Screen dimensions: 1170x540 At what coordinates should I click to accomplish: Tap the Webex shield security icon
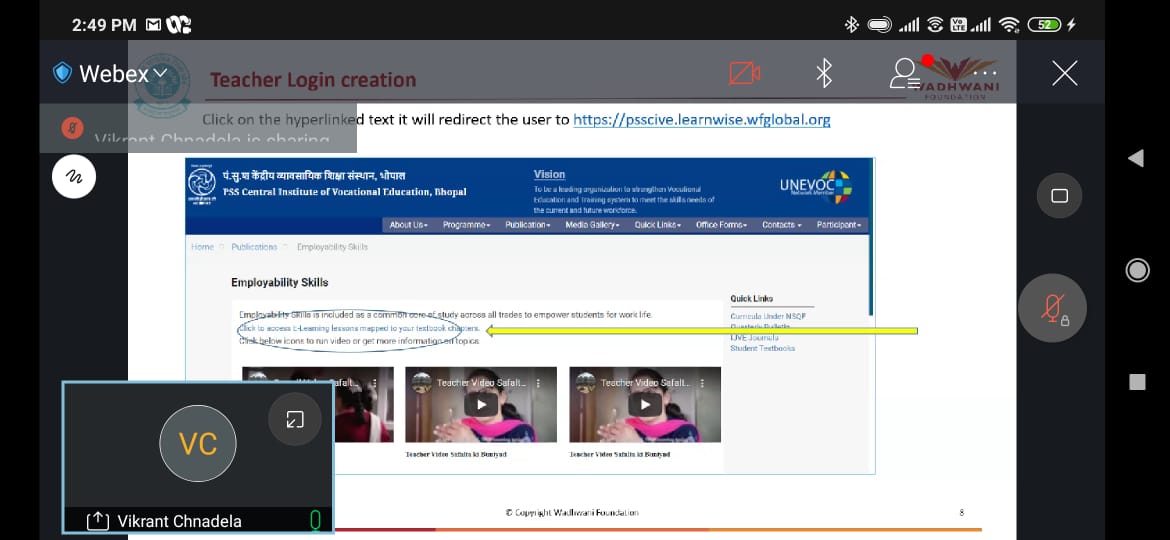tap(62, 73)
